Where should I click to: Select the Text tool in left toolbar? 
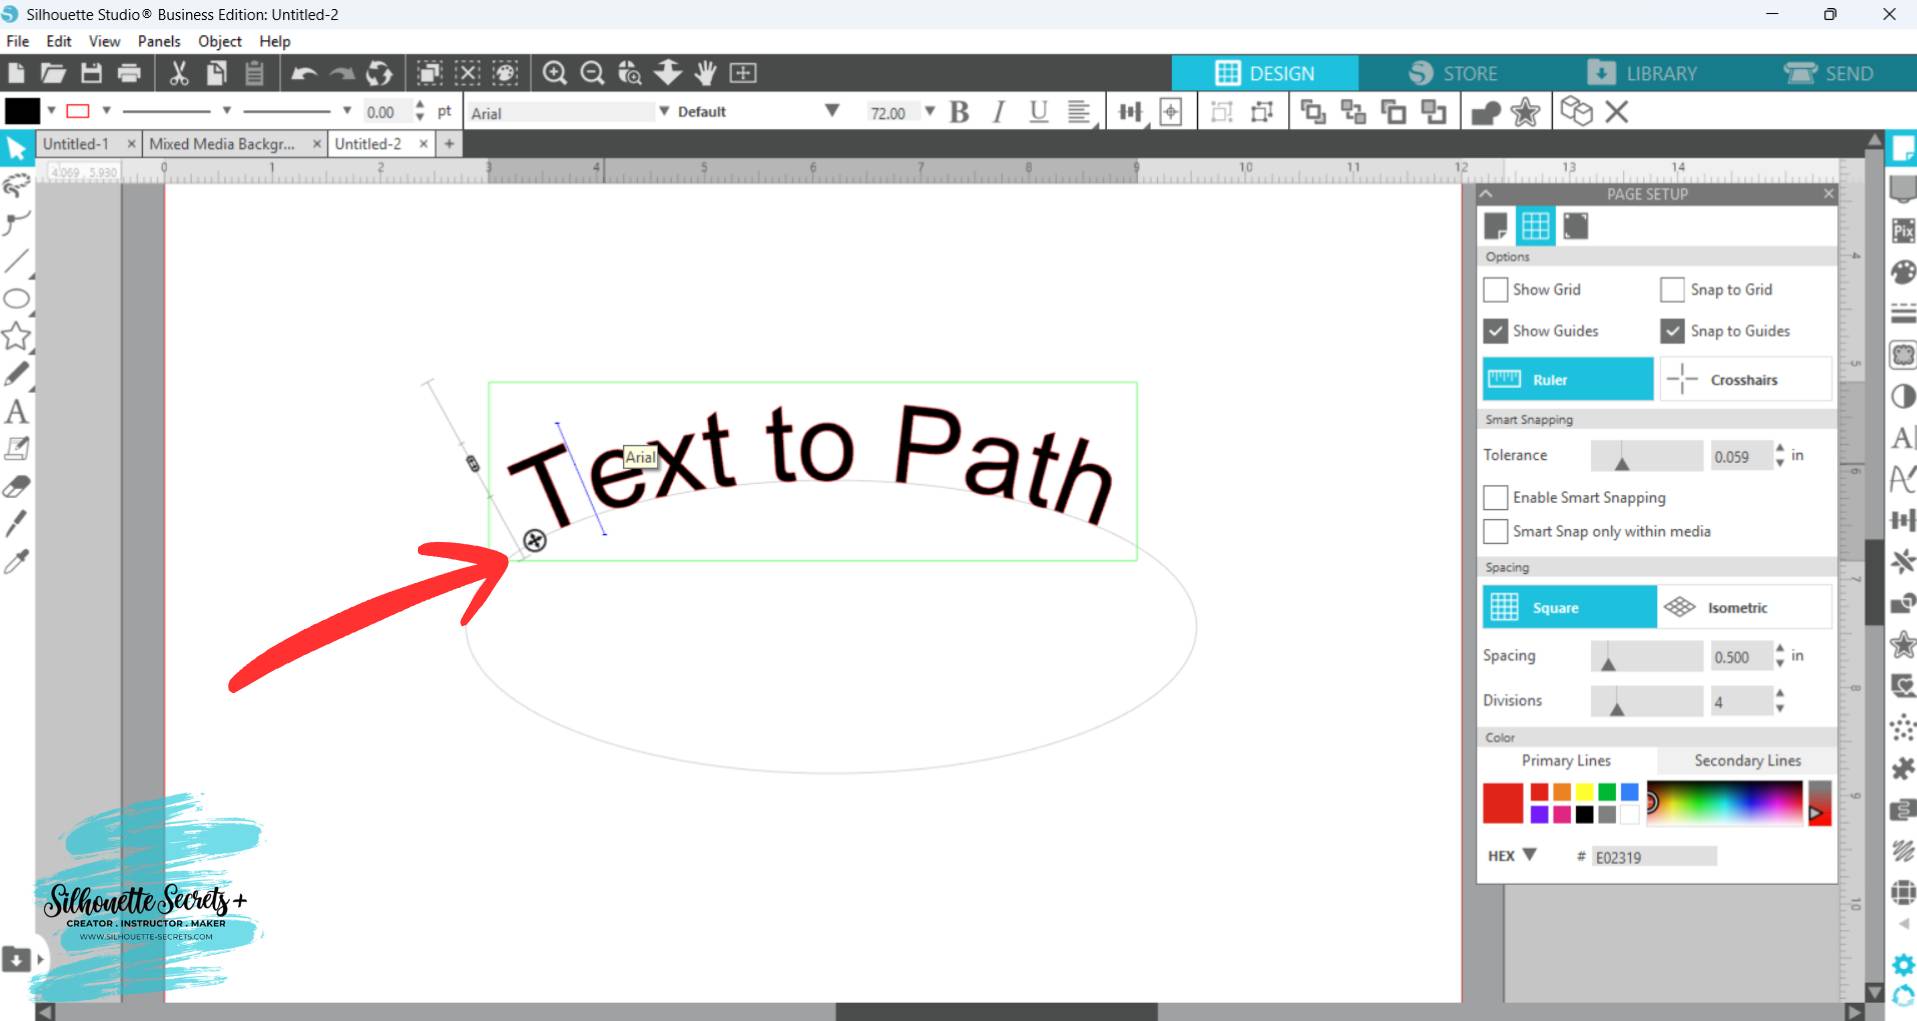(x=16, y=412)
